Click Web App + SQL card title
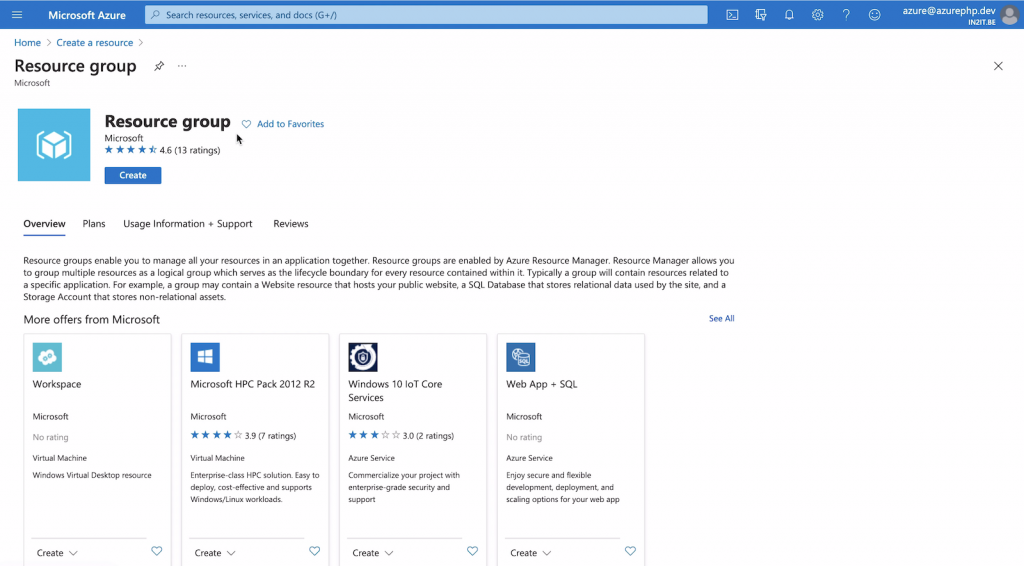The height and width of the screenshot is (566, 1024). (x=541, y=384)
